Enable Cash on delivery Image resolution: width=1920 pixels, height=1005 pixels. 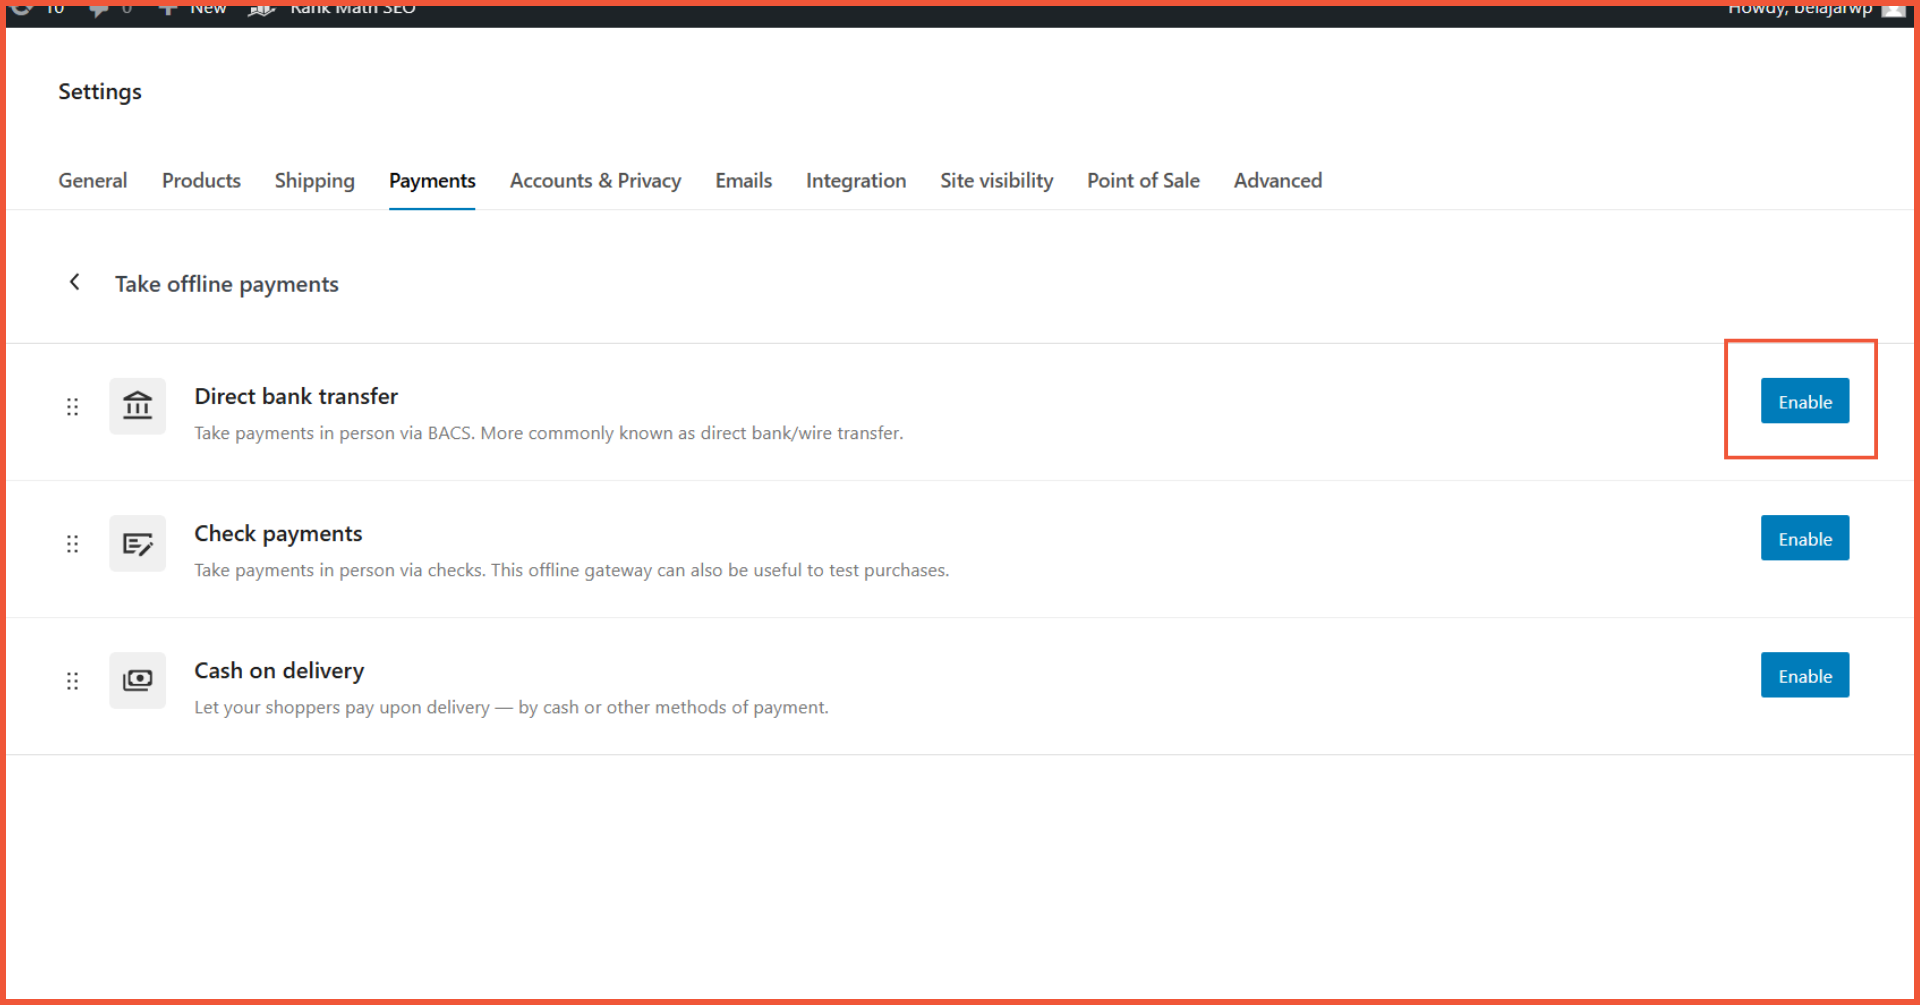[1804, 675]
